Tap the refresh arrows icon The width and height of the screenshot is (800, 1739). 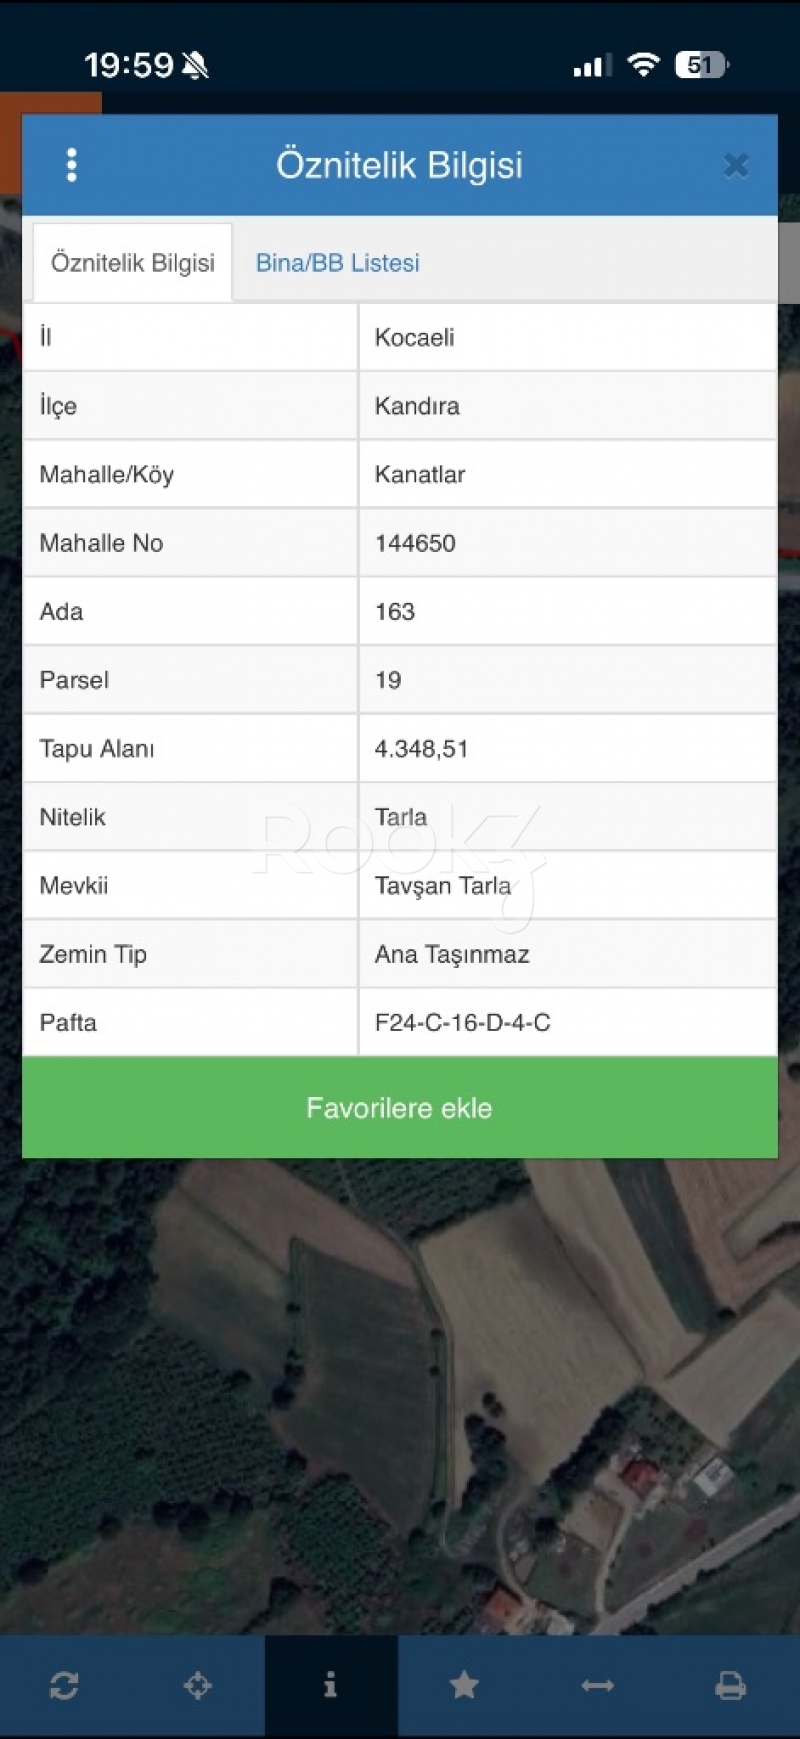pyautogui.click(x=64, y=1686)
